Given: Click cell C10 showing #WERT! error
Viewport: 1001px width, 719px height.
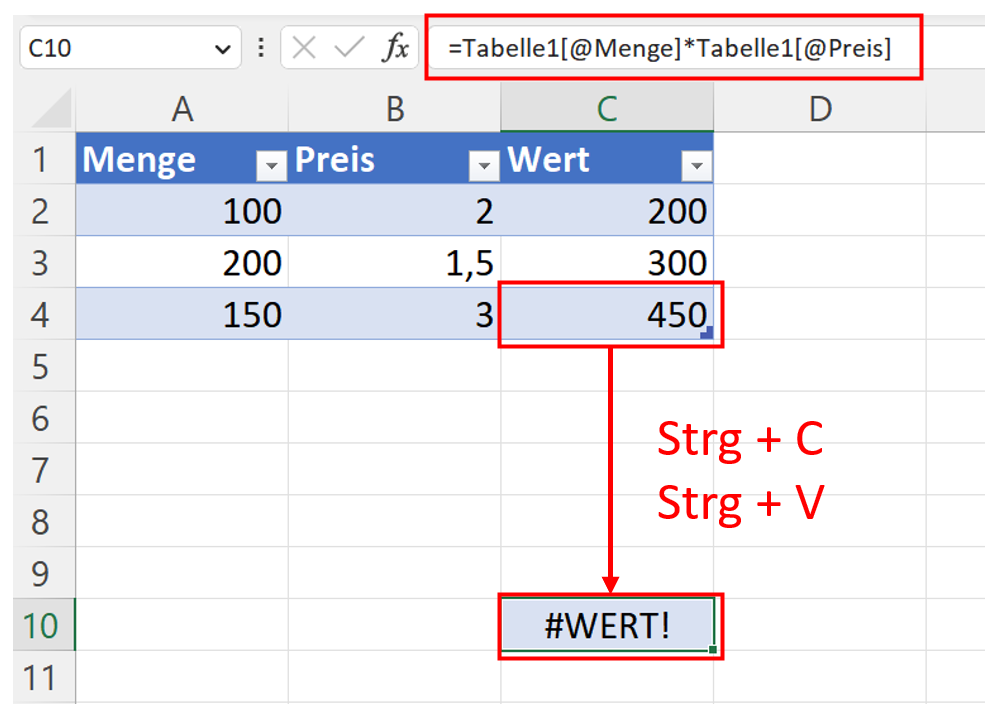Looking at the screenshot, I should (608, 626).
